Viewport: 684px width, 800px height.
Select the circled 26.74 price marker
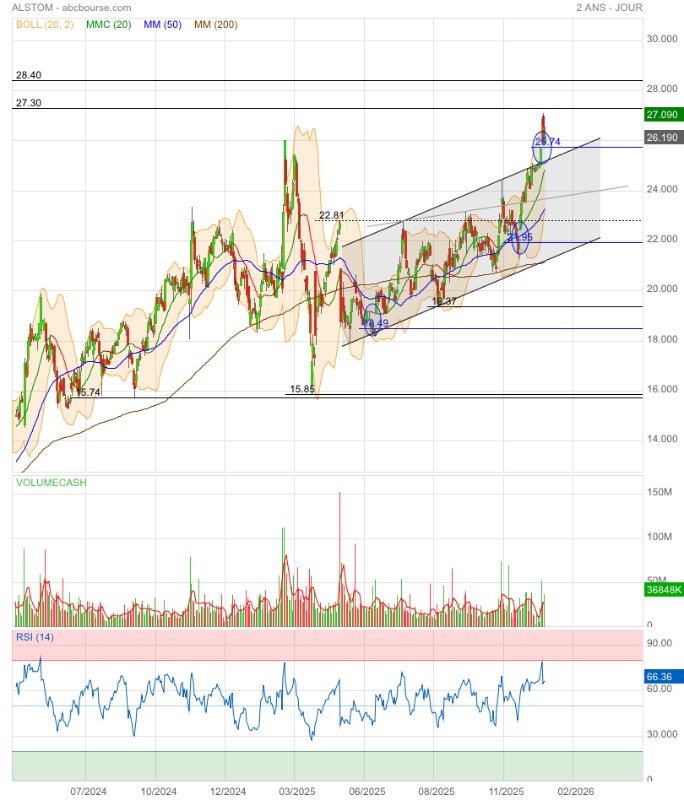coord(547,143)
